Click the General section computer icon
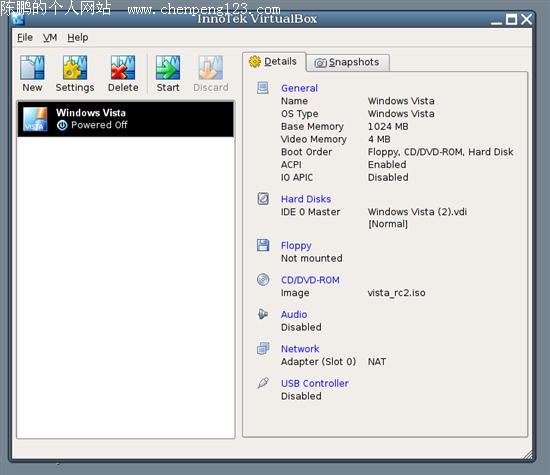 click(263, 88)
